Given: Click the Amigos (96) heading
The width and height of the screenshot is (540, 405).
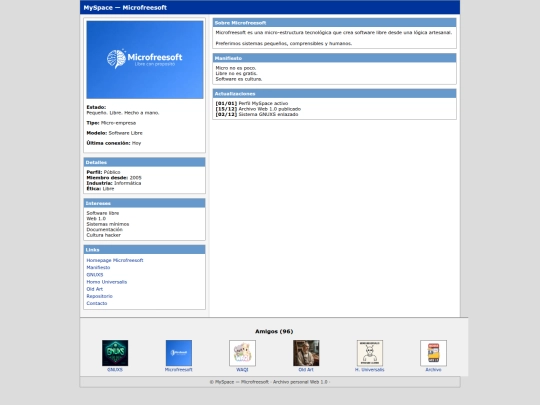Looking at the screenshot, I should pos(274,331).
